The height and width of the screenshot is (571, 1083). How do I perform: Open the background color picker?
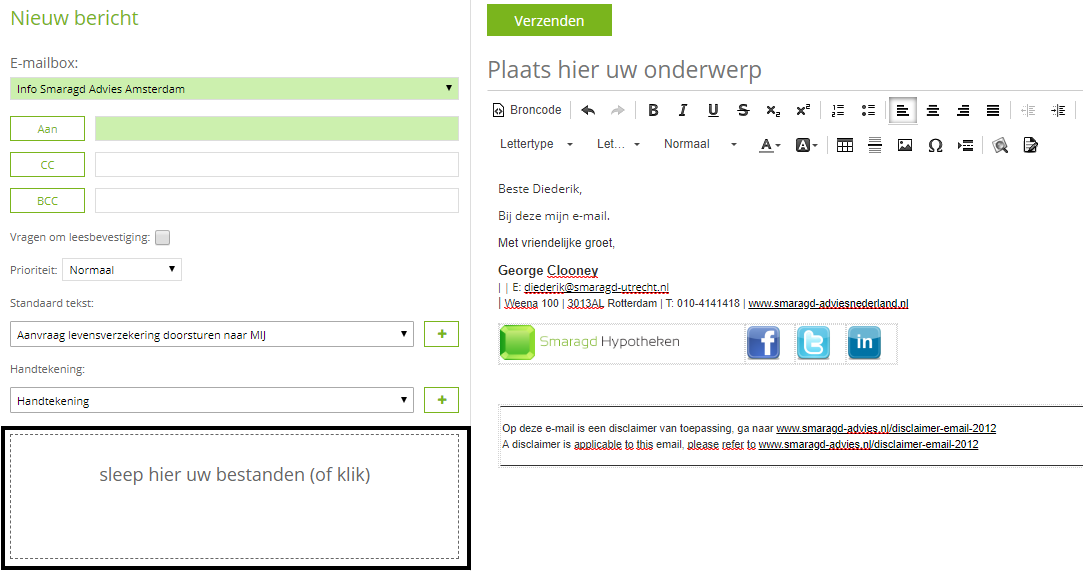[806, 145]
